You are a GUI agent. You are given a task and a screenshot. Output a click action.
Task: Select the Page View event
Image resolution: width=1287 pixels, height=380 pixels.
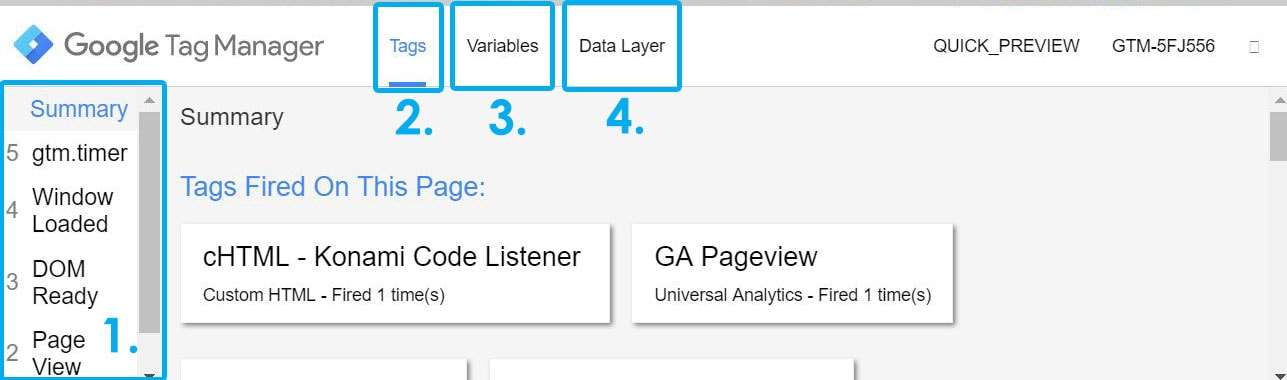(x=58, y=353)
